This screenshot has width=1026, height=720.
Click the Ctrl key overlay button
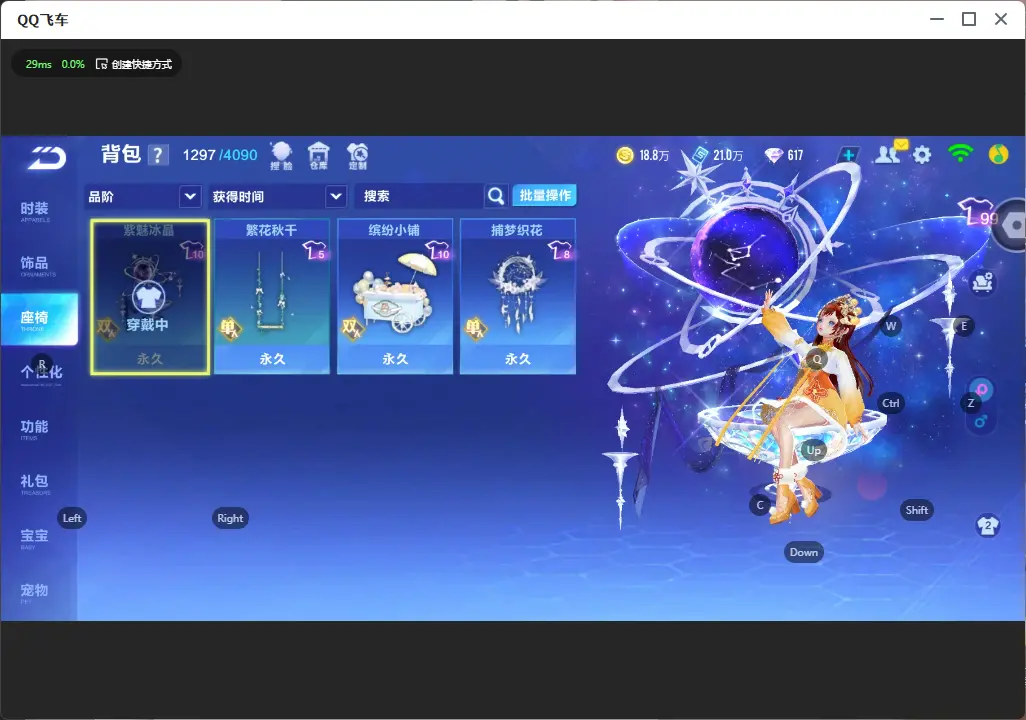(891, 403)
